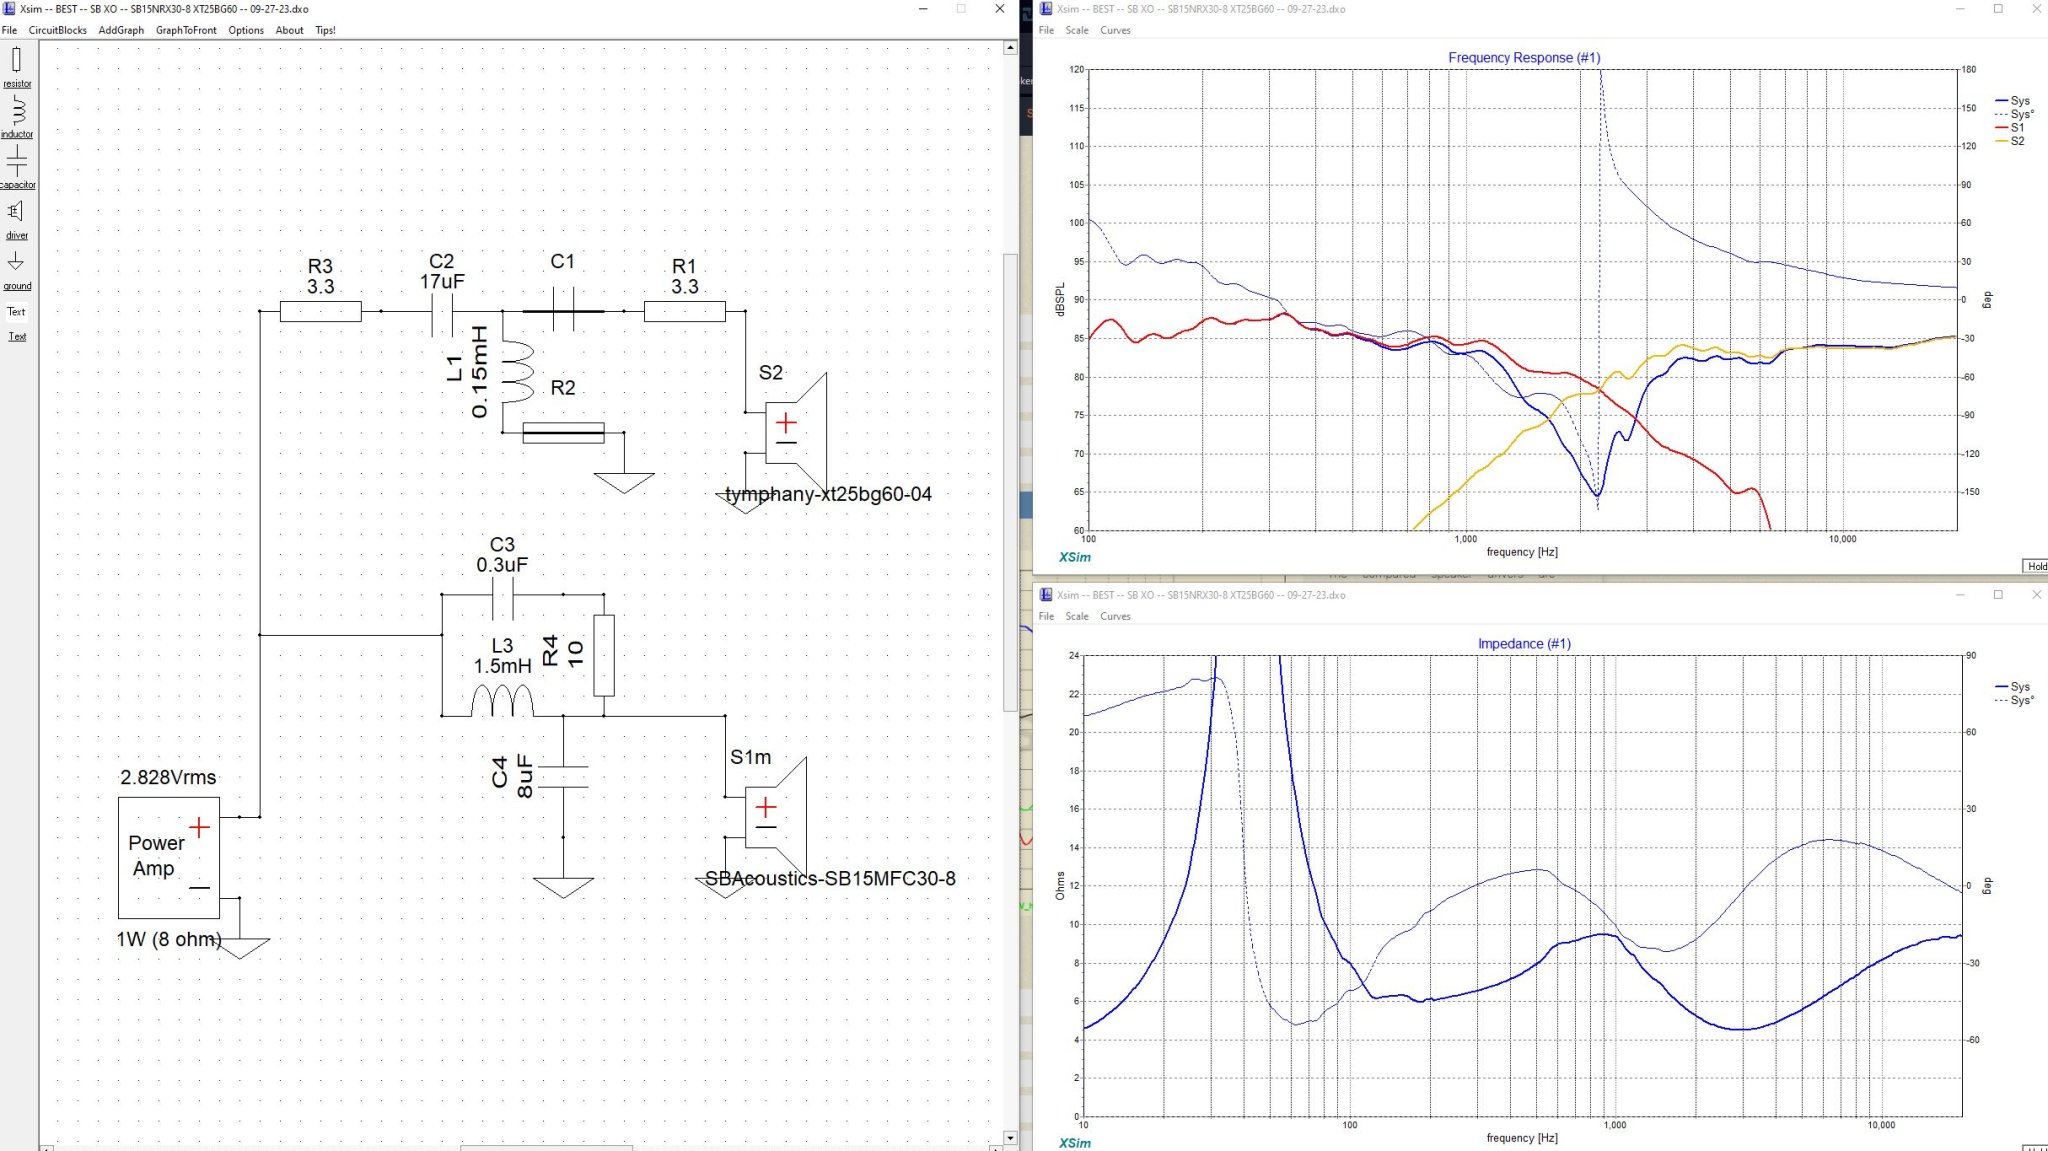
Task: Click the Impedance (#1) graph title
Action: point(1524,644)
